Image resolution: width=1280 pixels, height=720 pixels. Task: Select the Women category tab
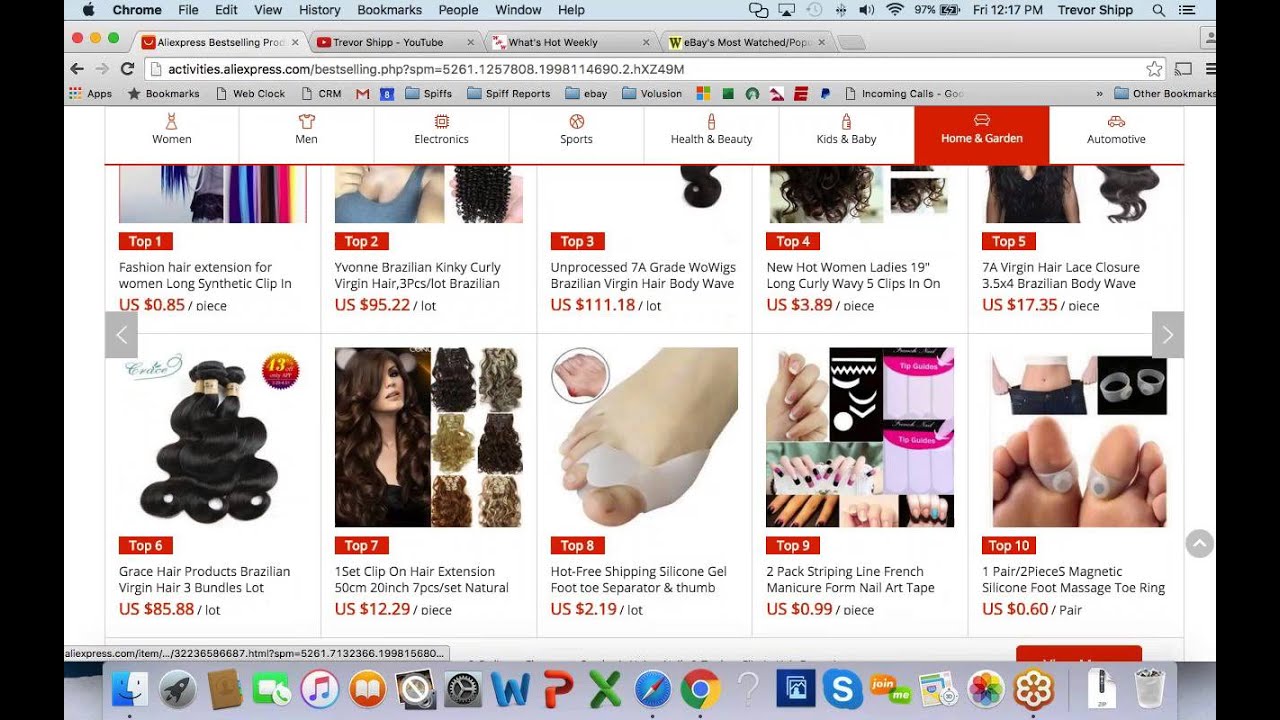pos(172,134)
